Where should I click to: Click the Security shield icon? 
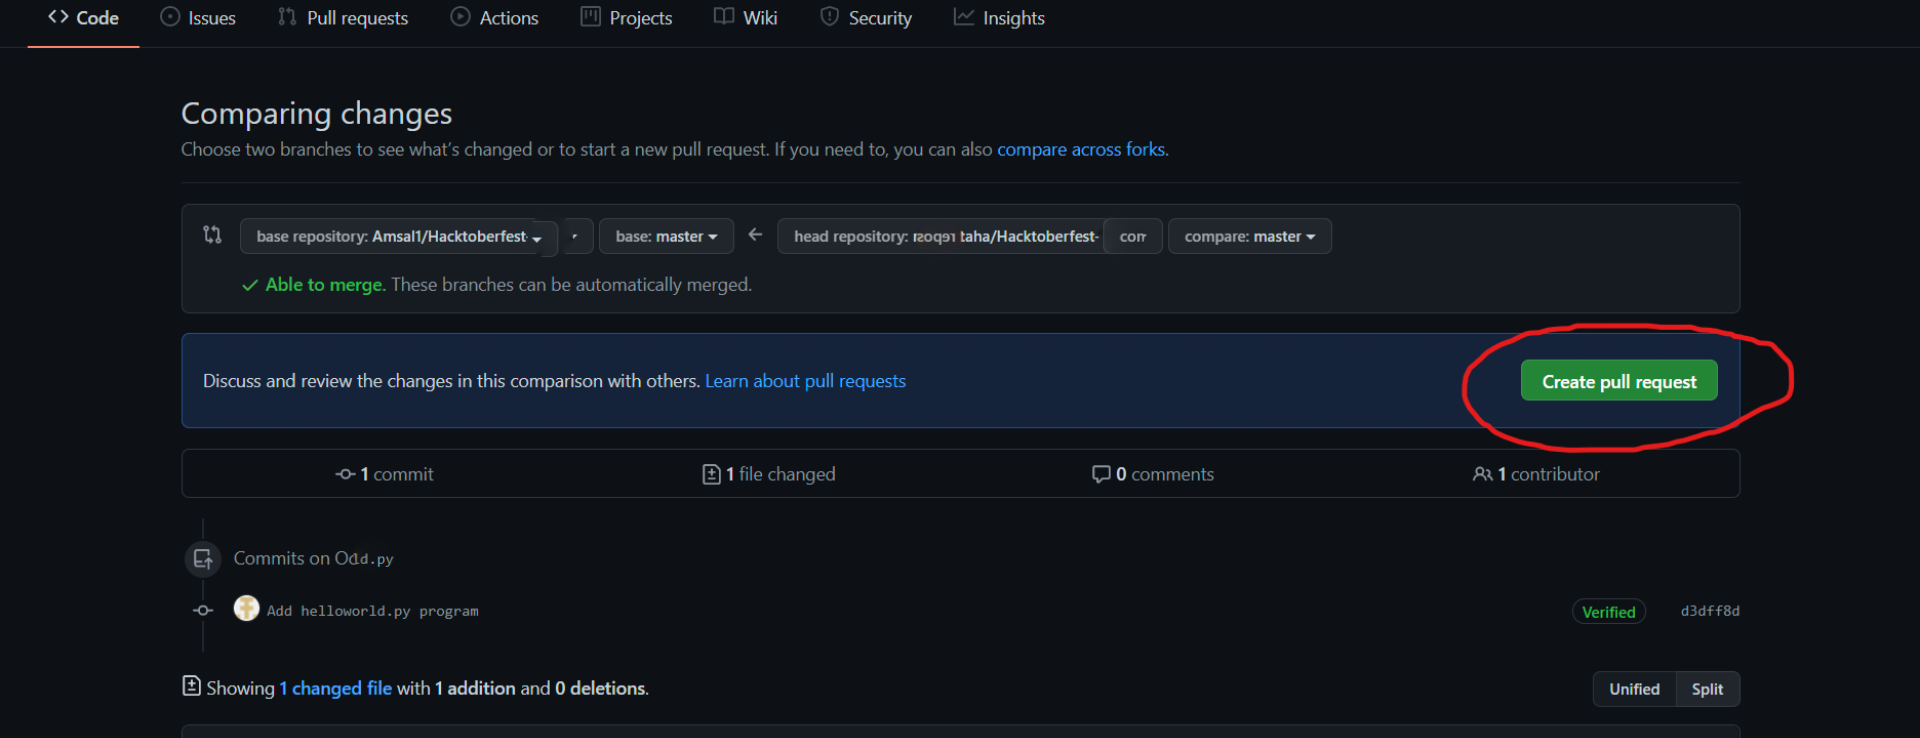click(829, 17)
